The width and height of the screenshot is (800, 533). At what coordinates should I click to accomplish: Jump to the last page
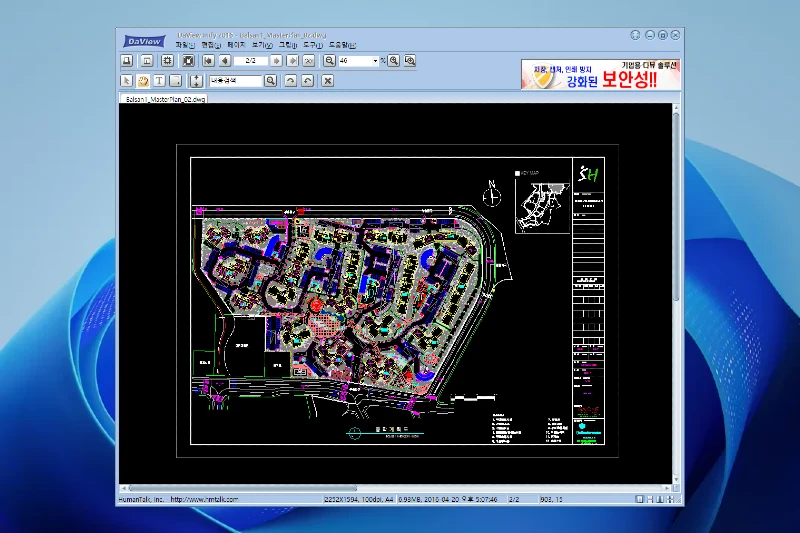click(293, 61)
